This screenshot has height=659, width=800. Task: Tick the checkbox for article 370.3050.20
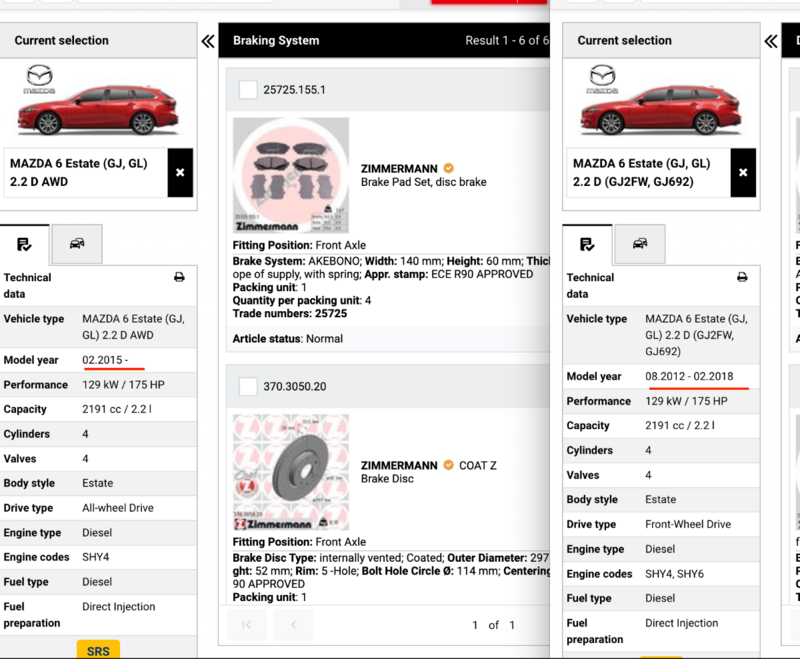248,387
